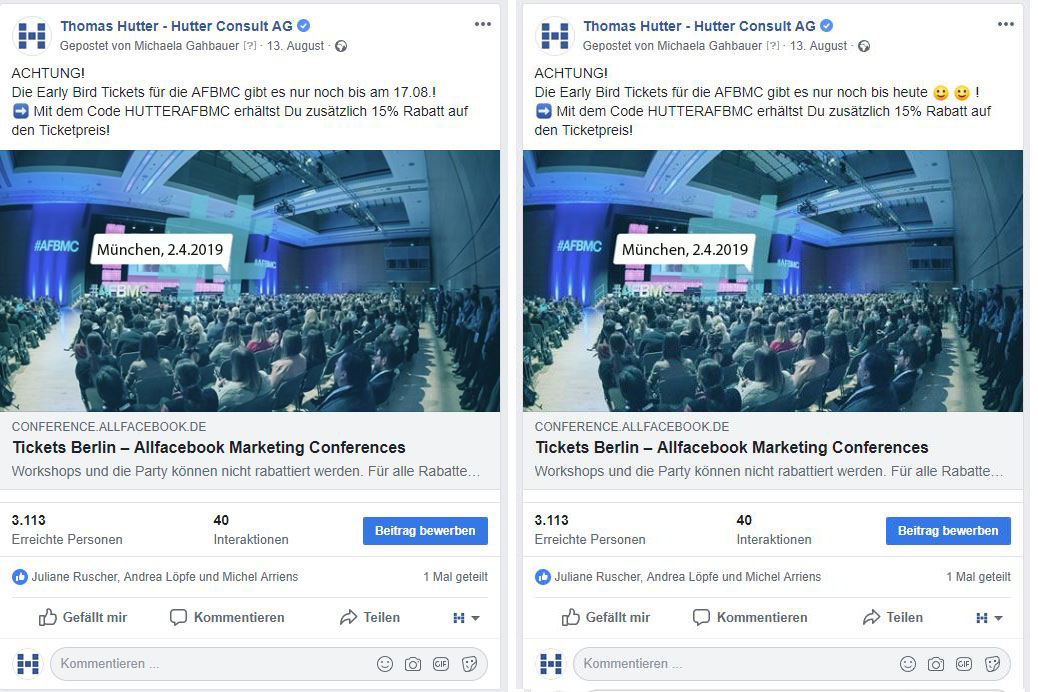
Task: Click Beitrag bewerben on the right post
Action: pos(948,531)
